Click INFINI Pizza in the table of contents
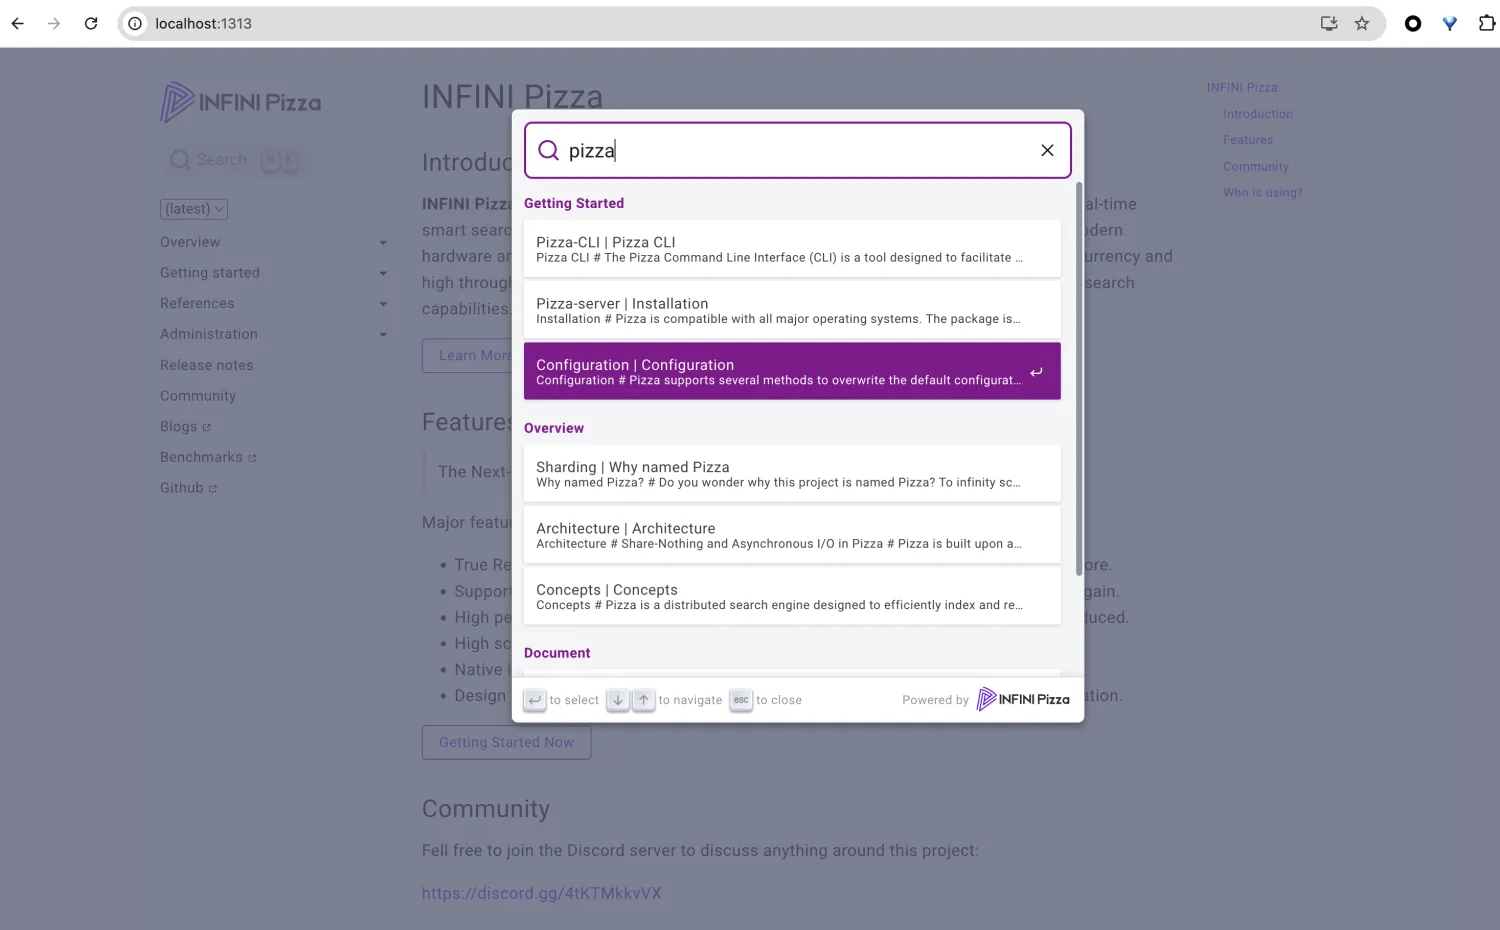The height and width of the screenshot is (930, 1500). tap(1242, 88)
